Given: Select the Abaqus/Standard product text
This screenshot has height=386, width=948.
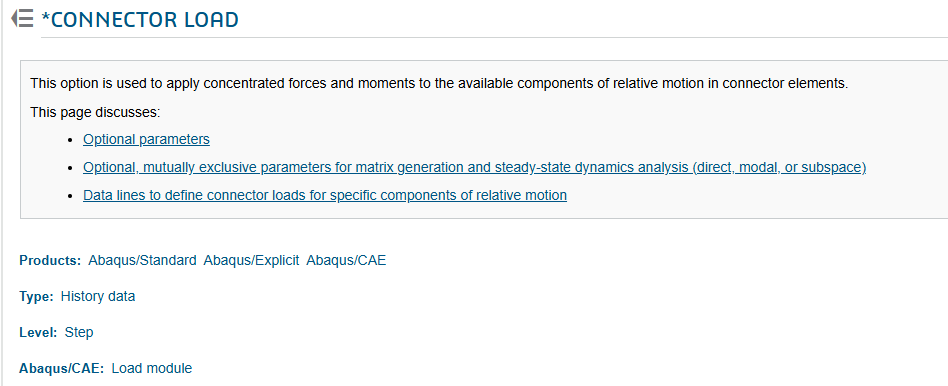Looking at the screenshot, I should pyautogui.click(x=142, y=260).
